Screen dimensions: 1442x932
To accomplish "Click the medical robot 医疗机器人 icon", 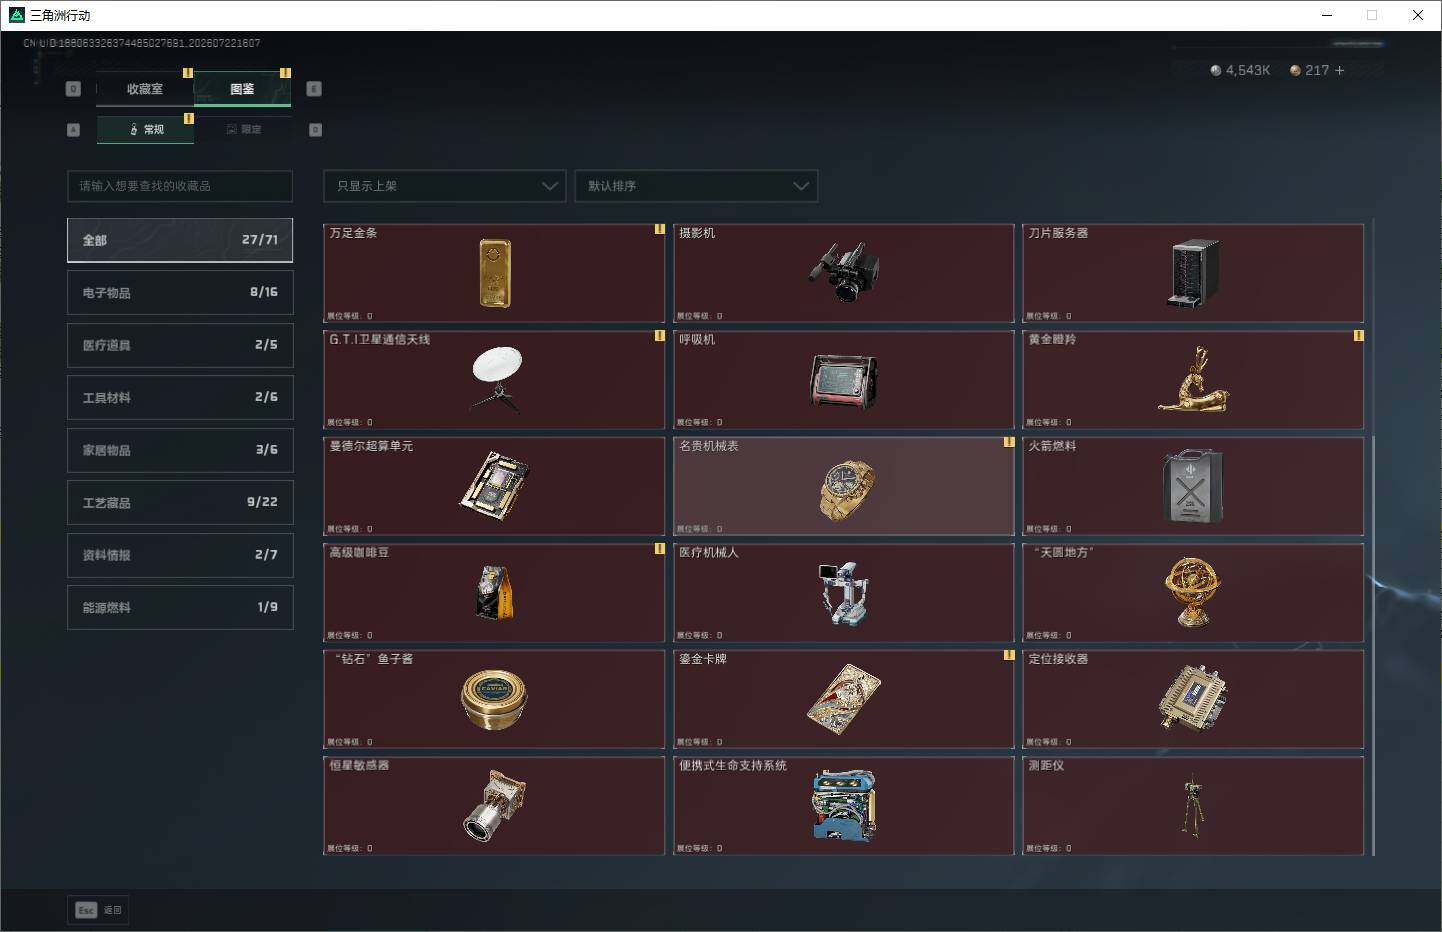I will point(844,593).
